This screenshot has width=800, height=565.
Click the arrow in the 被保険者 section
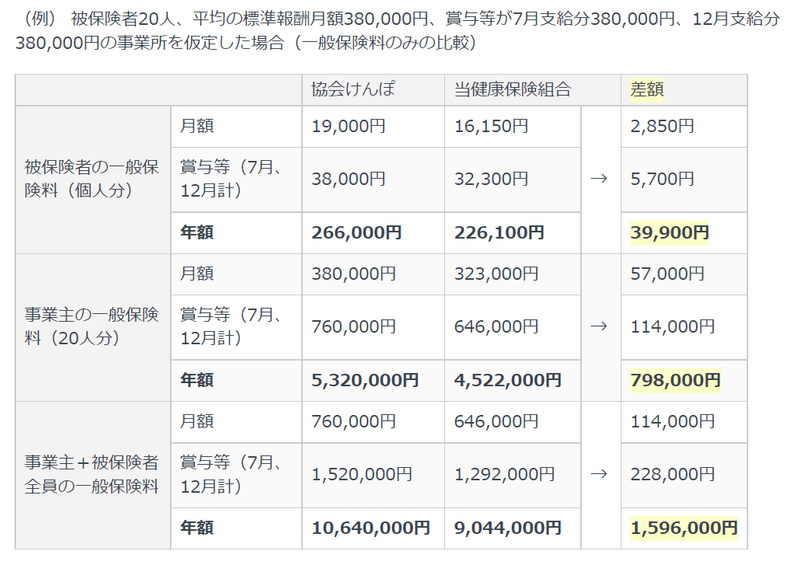(599, 179)
